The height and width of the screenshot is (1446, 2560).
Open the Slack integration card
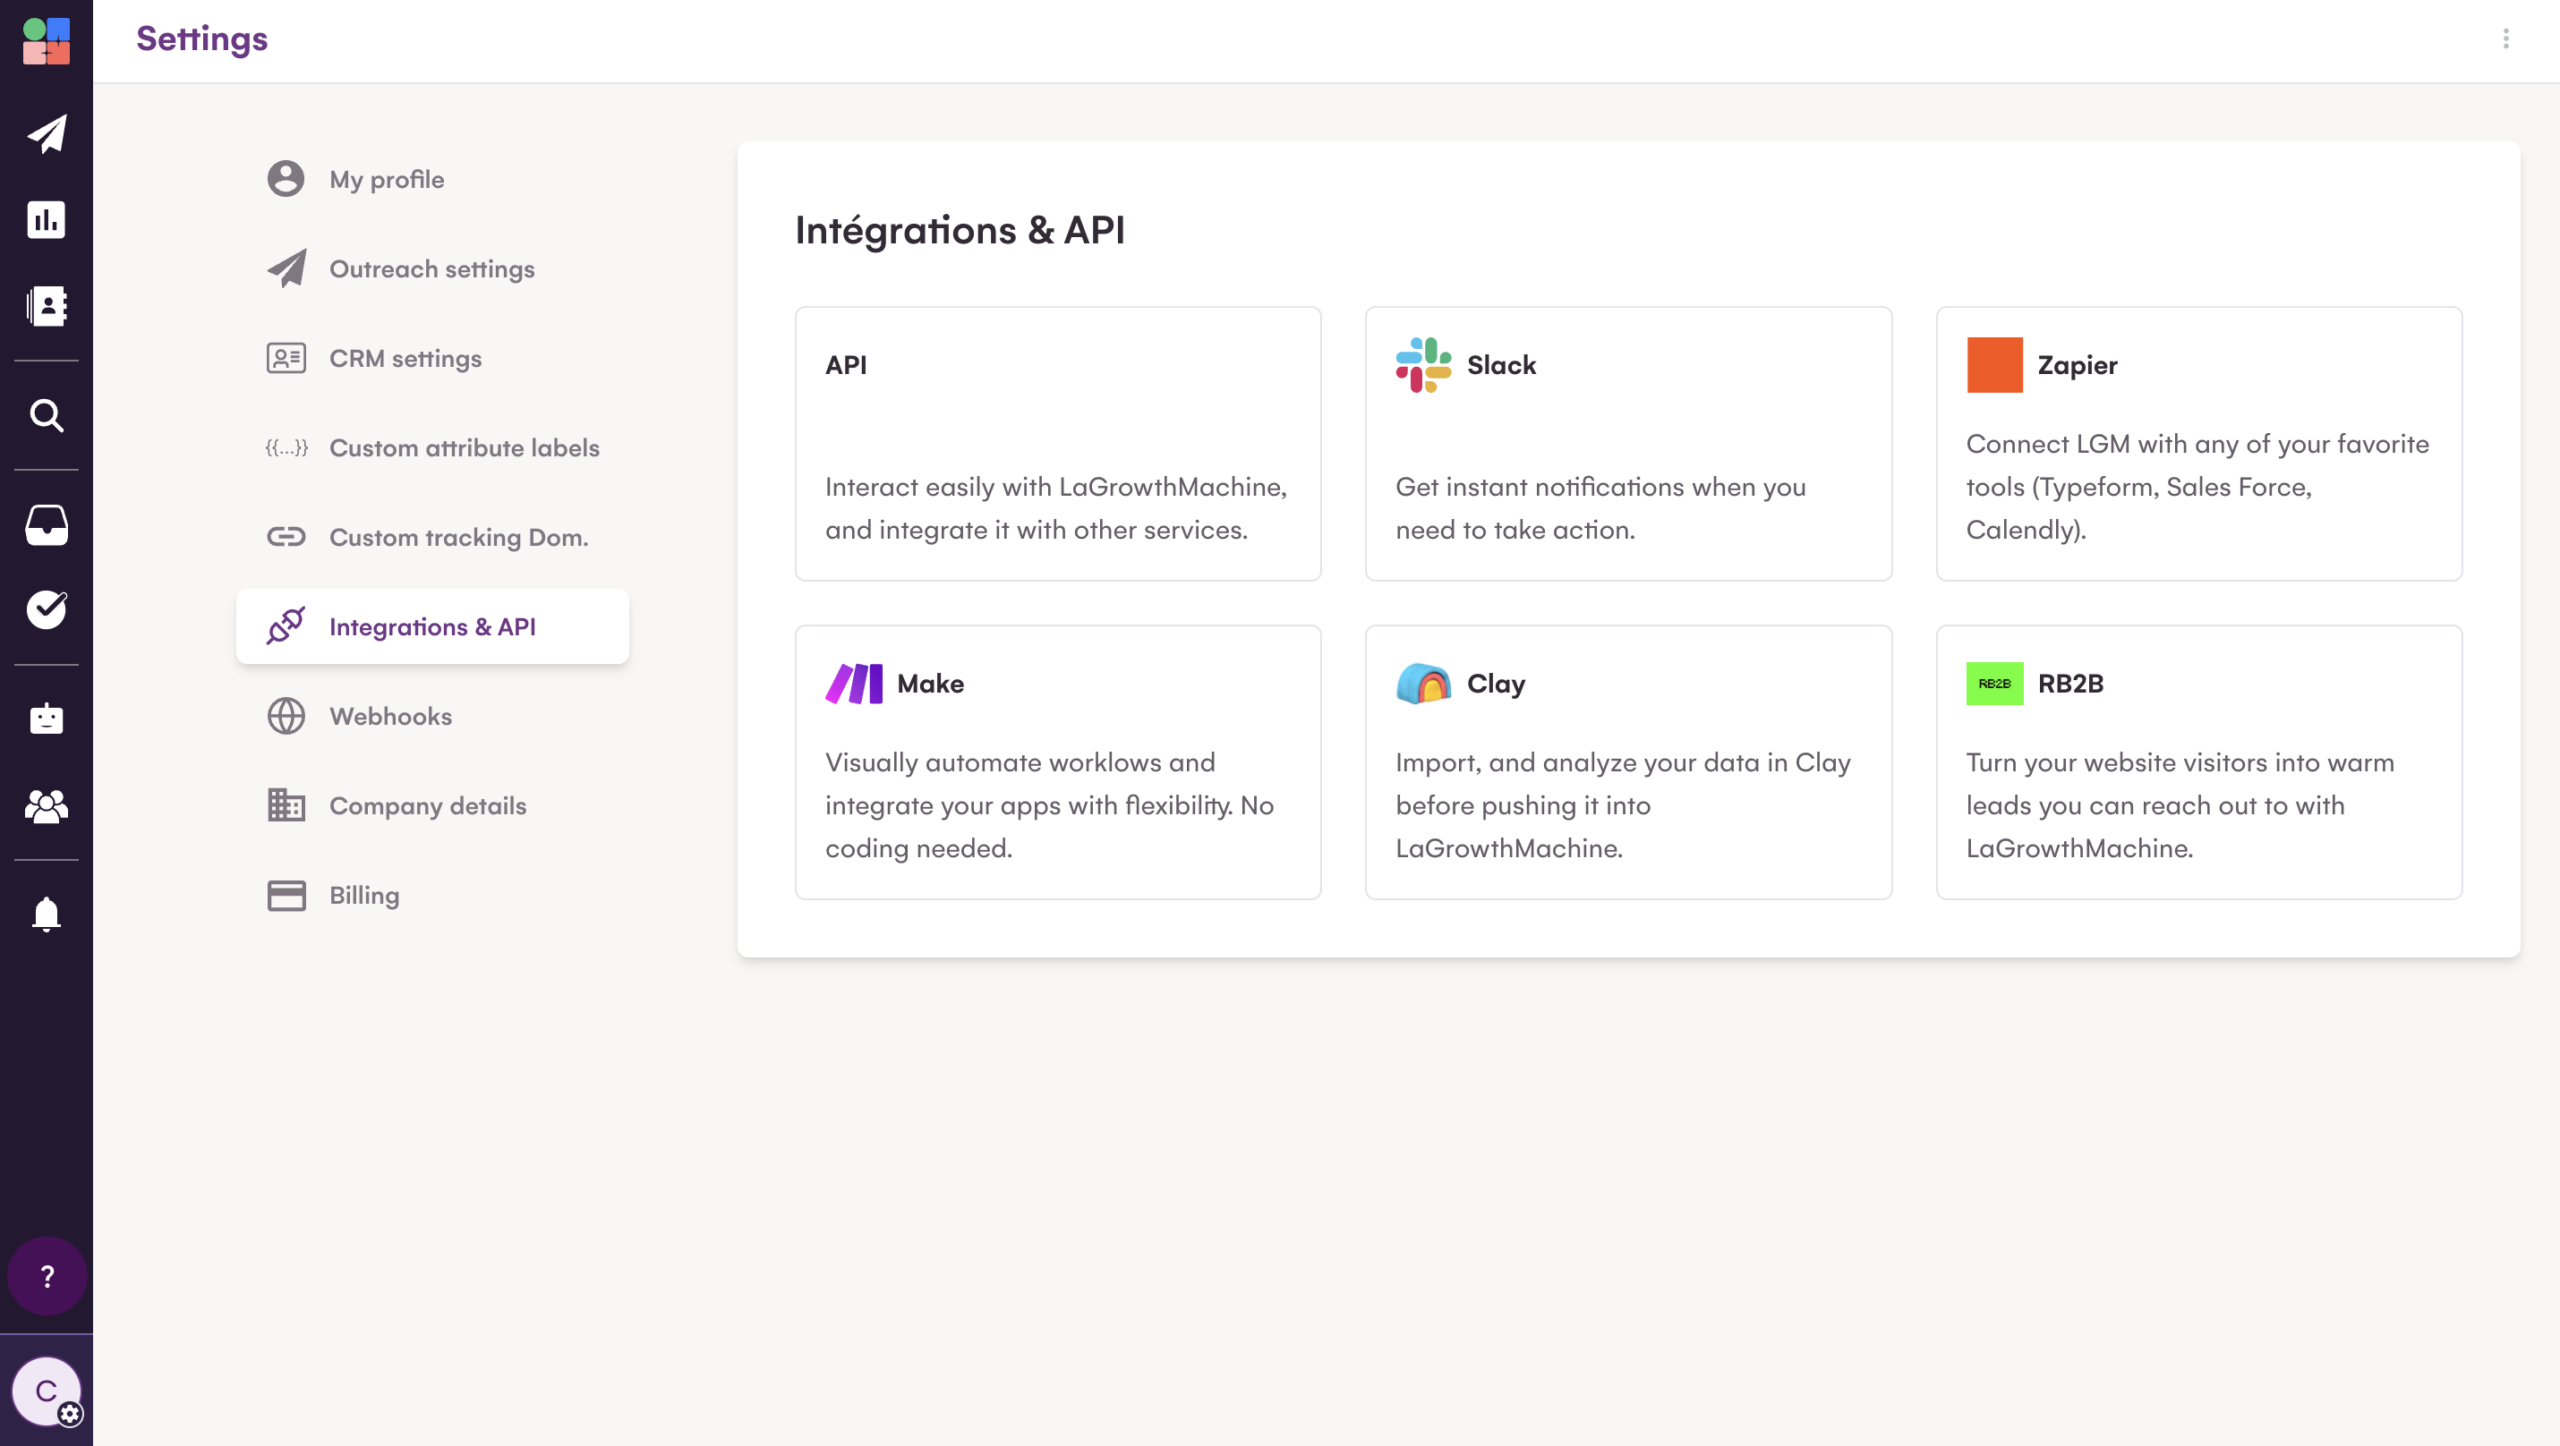pos(1627,443)
